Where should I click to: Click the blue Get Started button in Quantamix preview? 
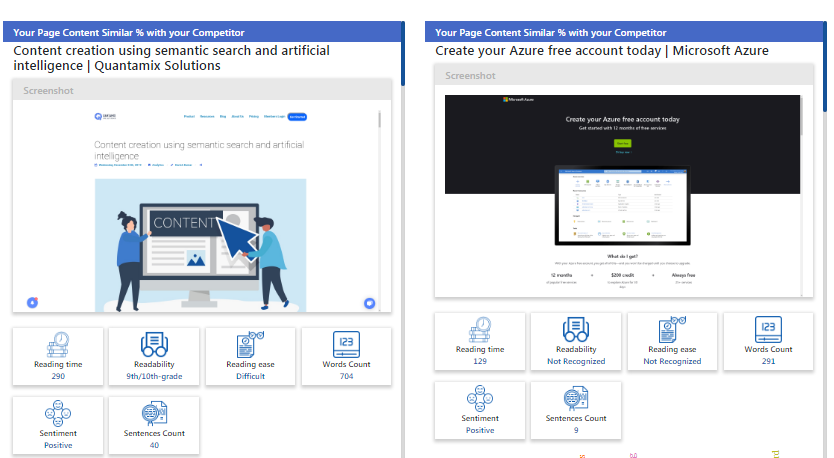pos(297,116)
